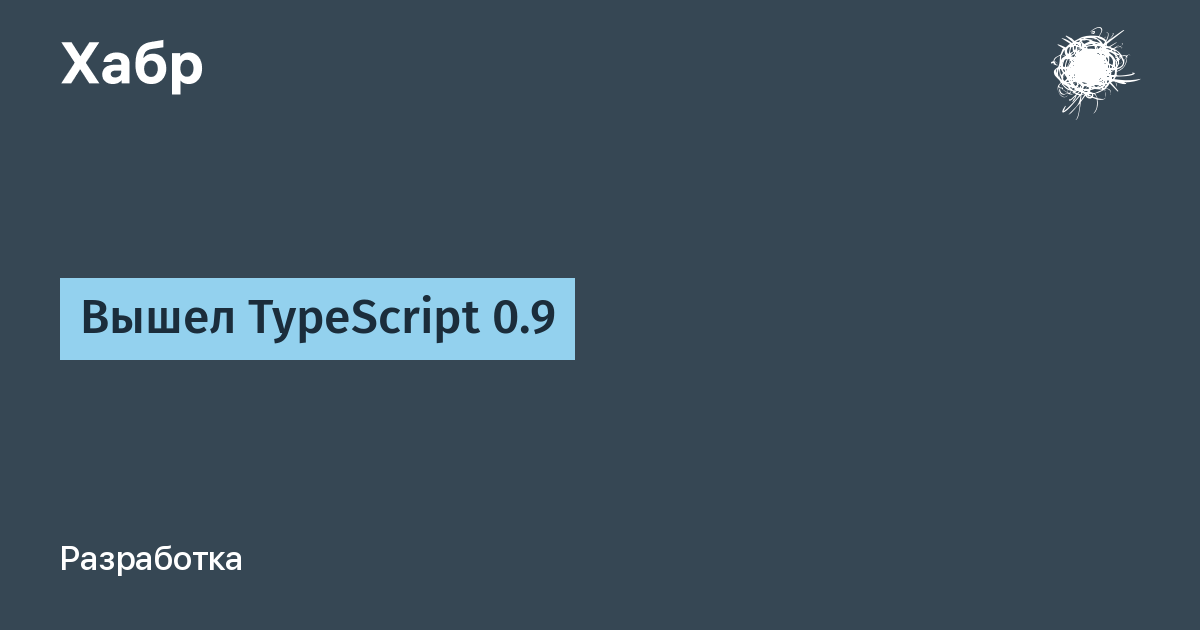
Task: Click the blue banner's right edge after 0.9
Action: tap(565, 319)
